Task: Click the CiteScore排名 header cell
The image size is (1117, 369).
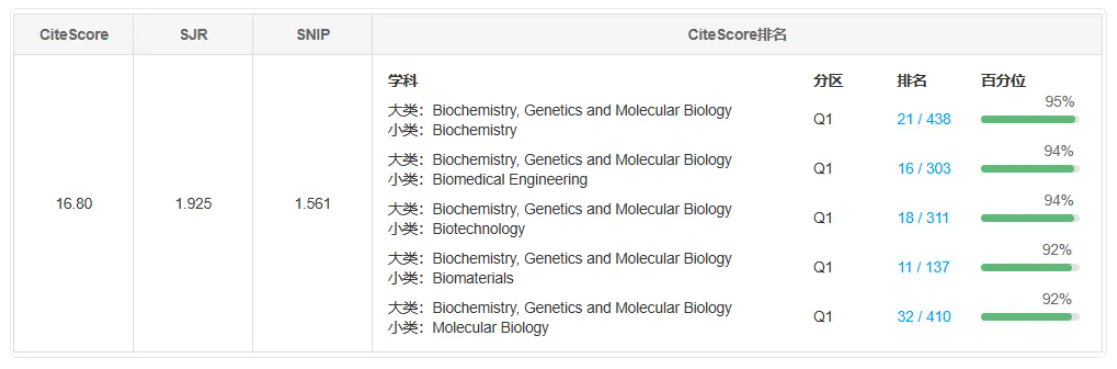Action: pos(737,34)
